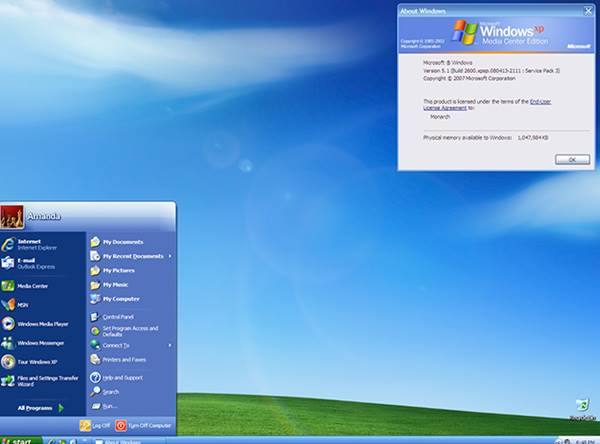600x444 pixels.
Task: Click the system tray clock
Action: click(584, 442)
